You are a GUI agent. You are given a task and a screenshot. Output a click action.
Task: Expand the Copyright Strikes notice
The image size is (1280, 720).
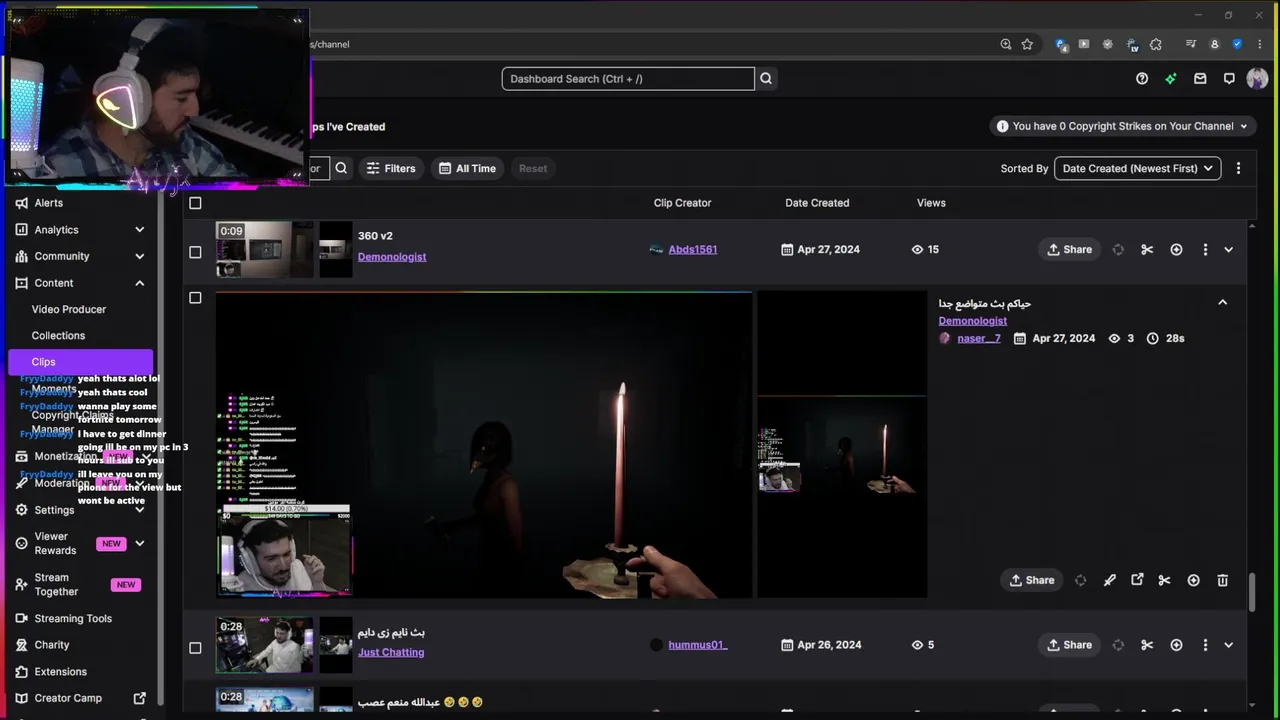[x=1122, y=126]
